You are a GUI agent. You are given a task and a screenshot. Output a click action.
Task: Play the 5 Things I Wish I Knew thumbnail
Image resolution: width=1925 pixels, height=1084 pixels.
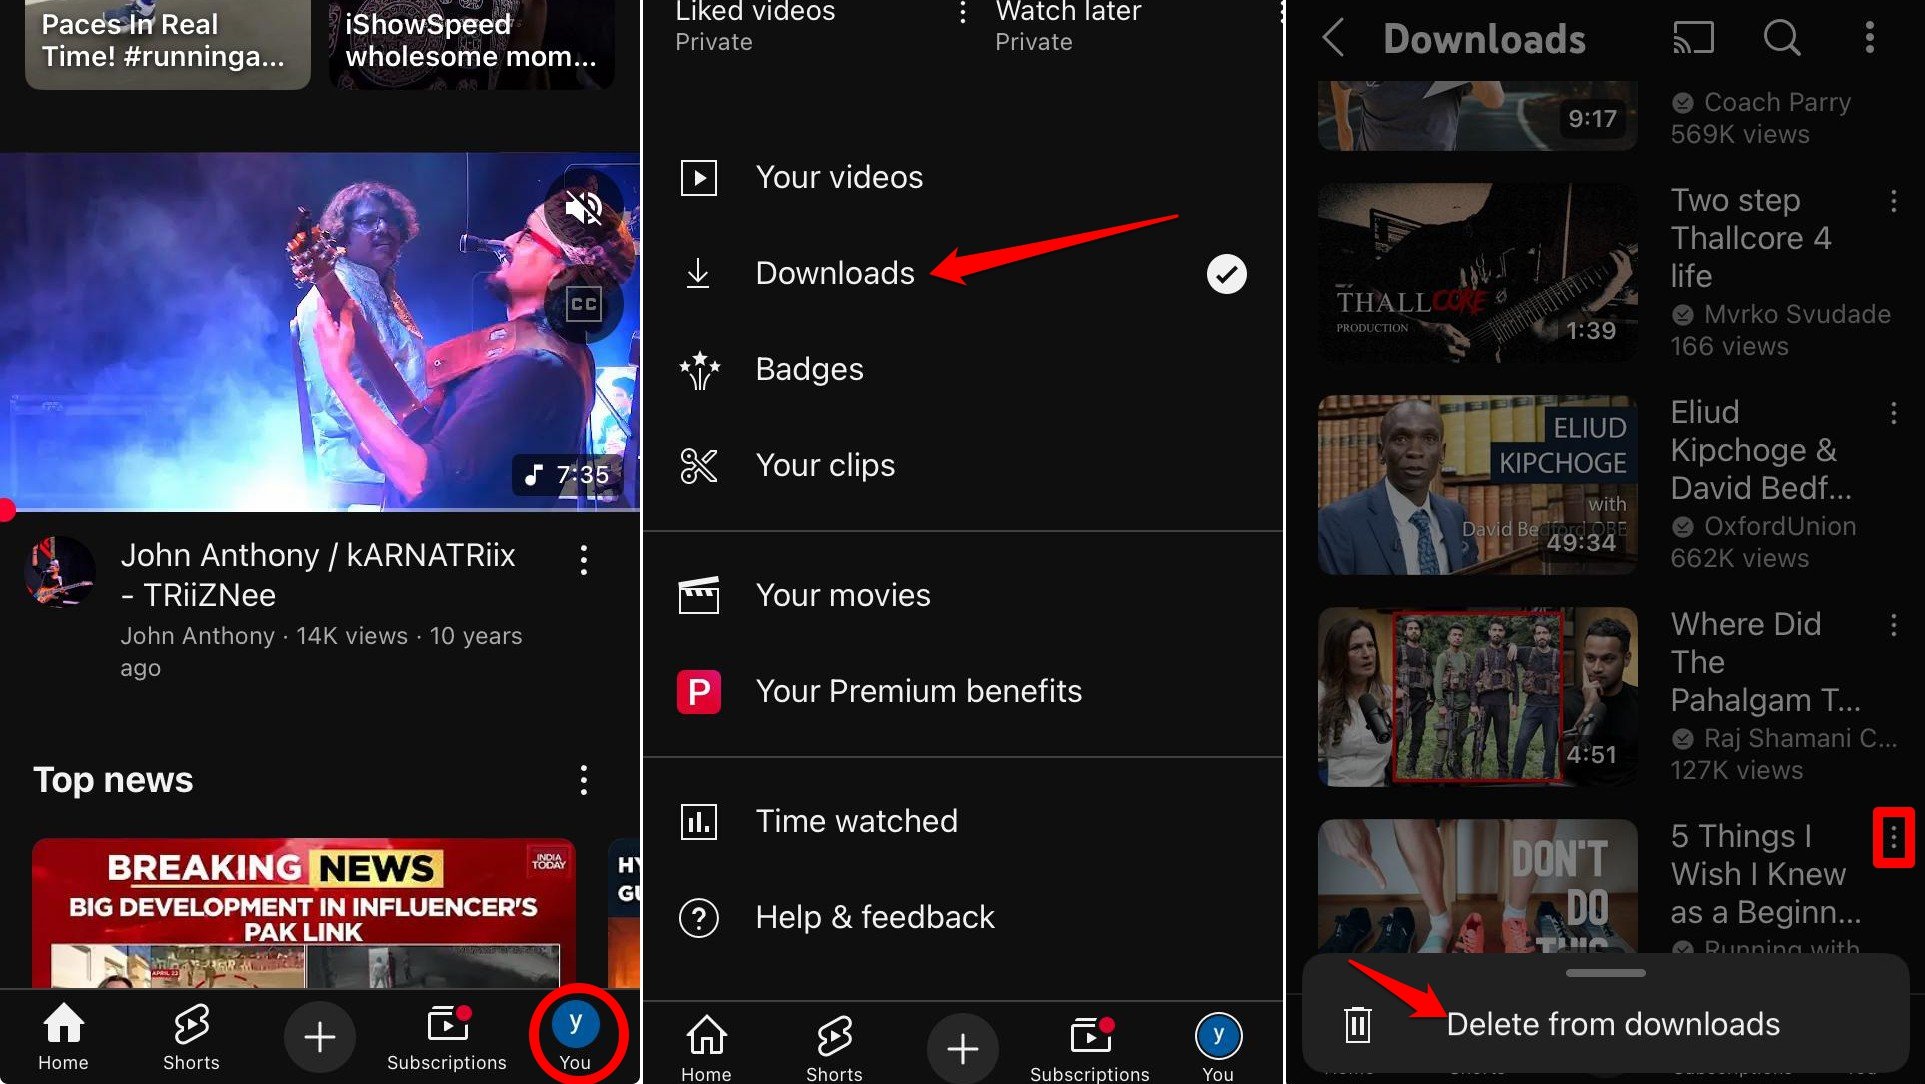(x=1478, y=885)
